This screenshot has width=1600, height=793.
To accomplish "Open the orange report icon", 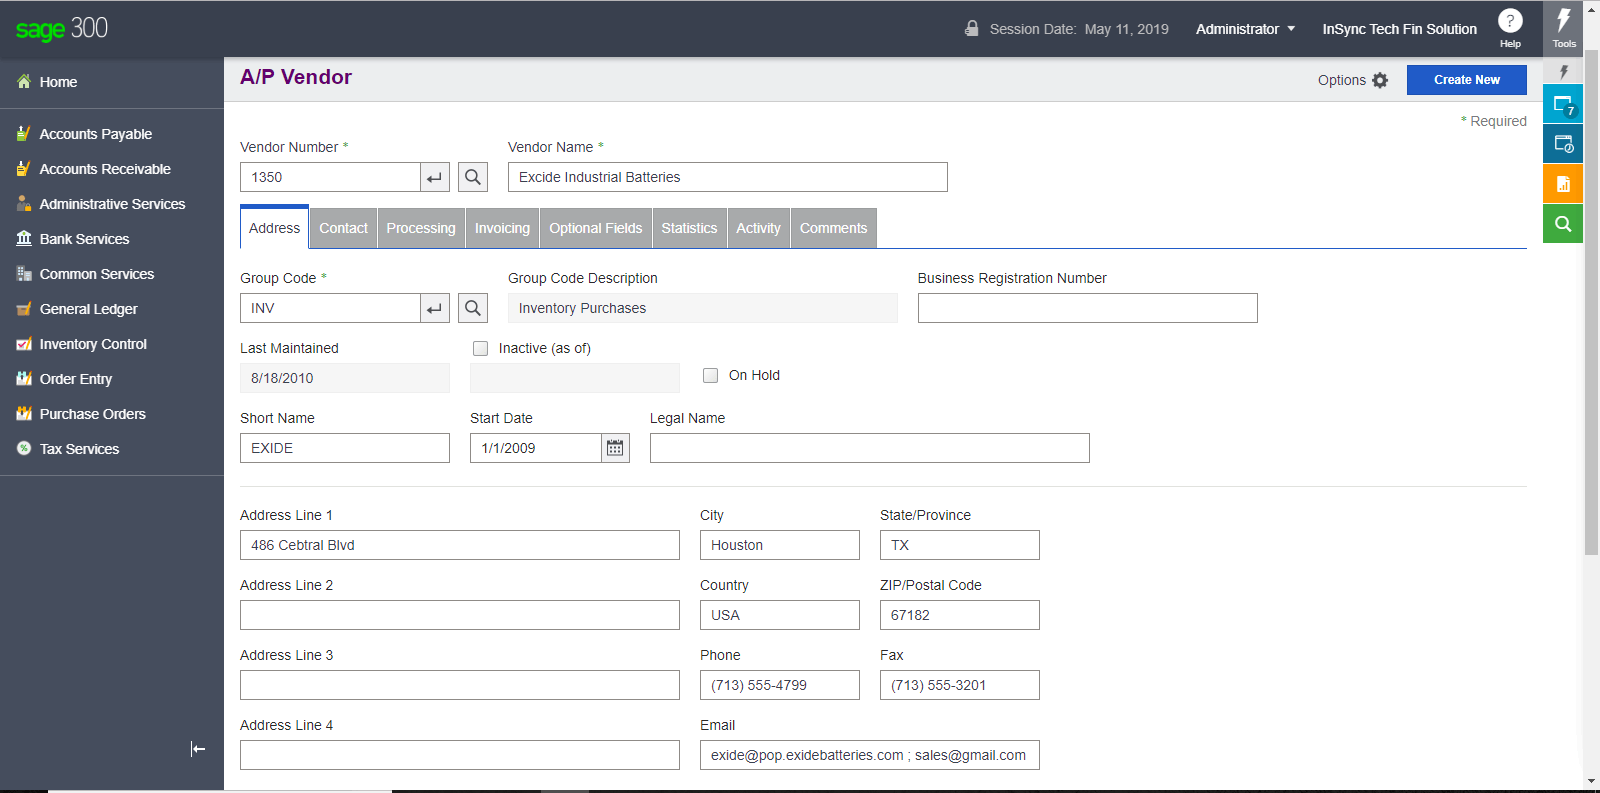I will [1563, 184].
